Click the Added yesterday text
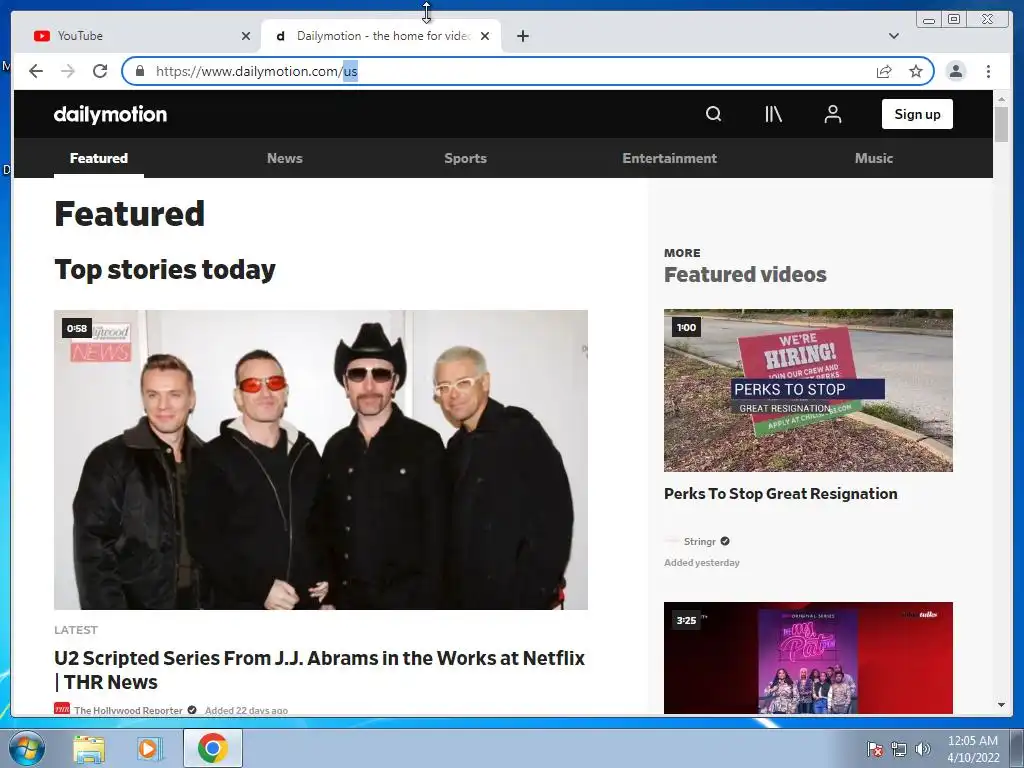Image resolution: width=1024 pixels, height=768 pixels. 702,563
